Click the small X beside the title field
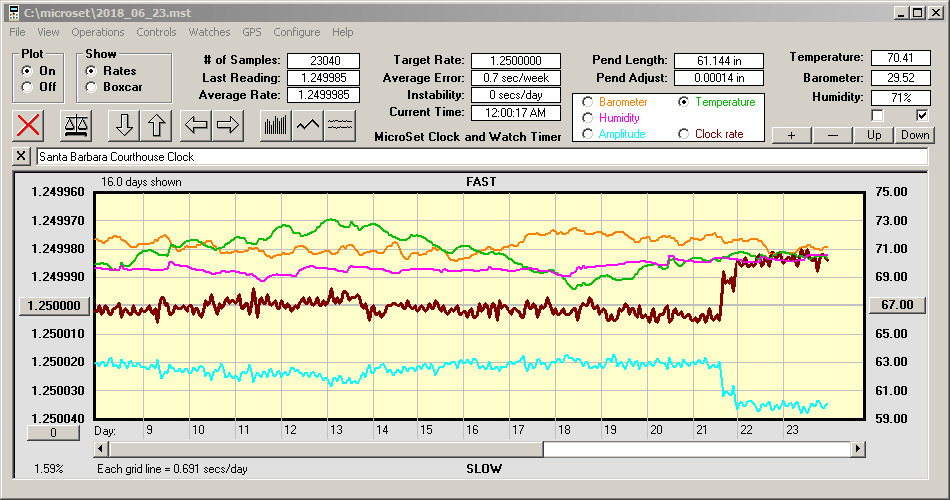Screen dimensions: 950x500 pyautogui.click(x=21, y=156)
